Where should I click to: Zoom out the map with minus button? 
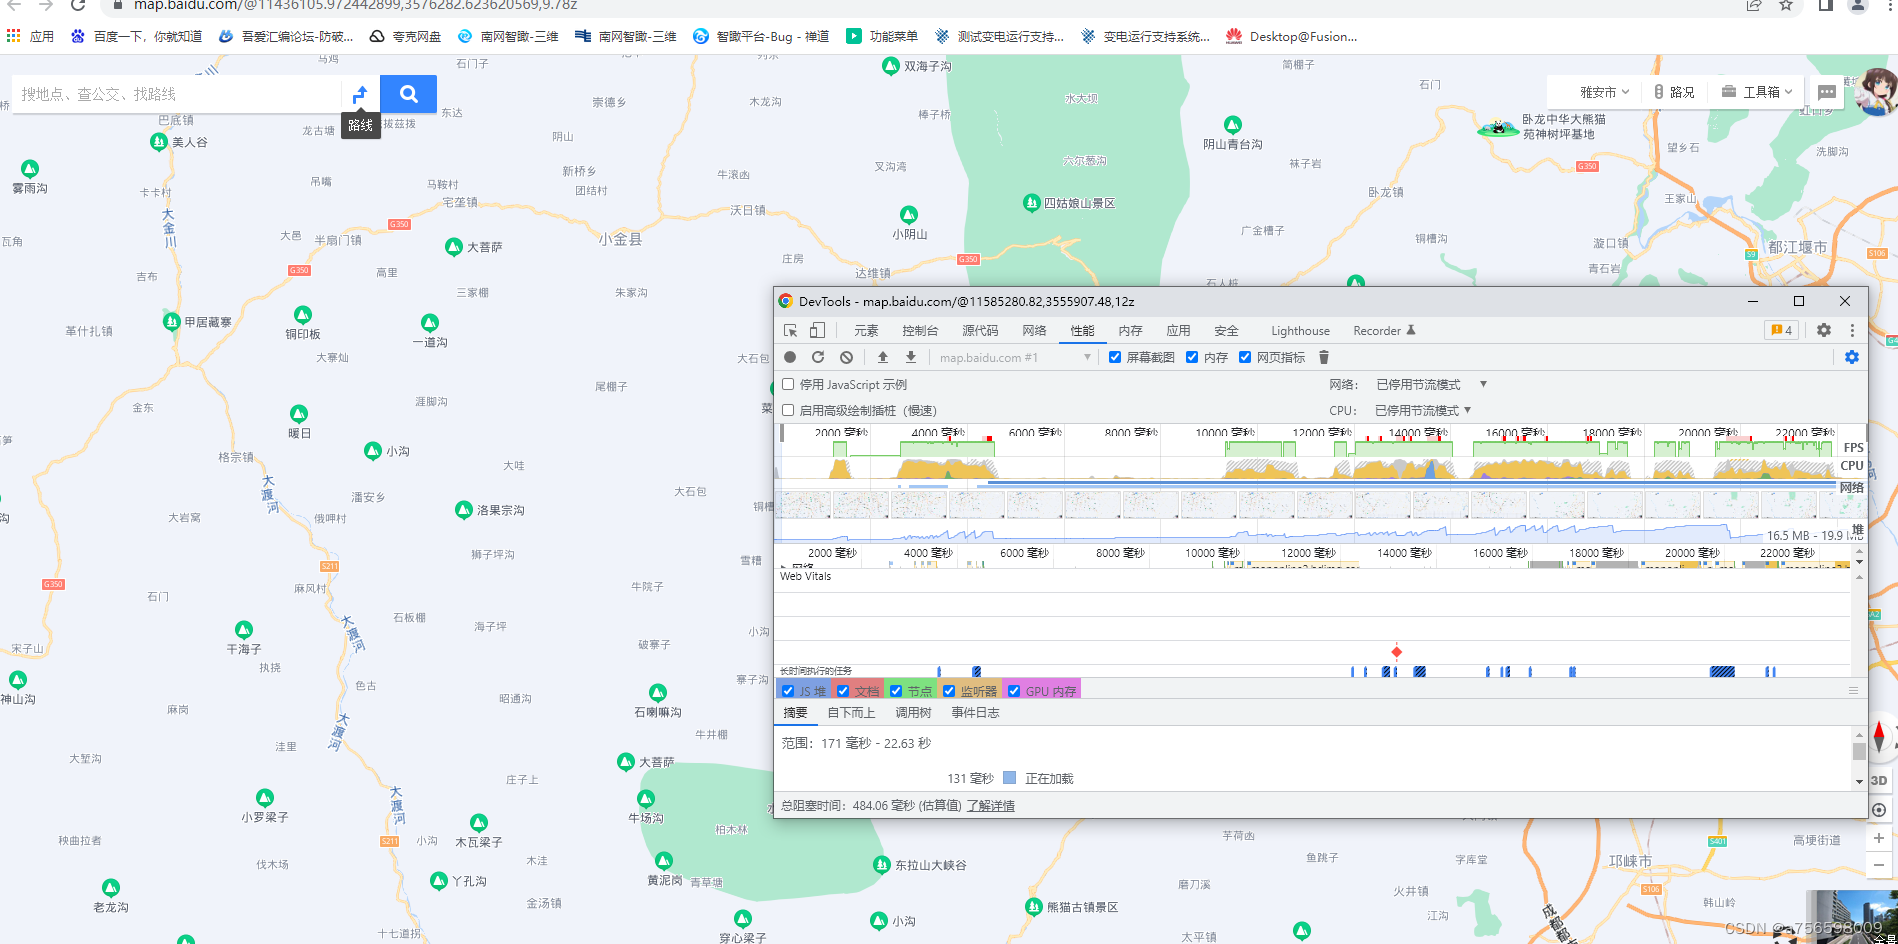pyautogui.click(x=1879, y=865)
